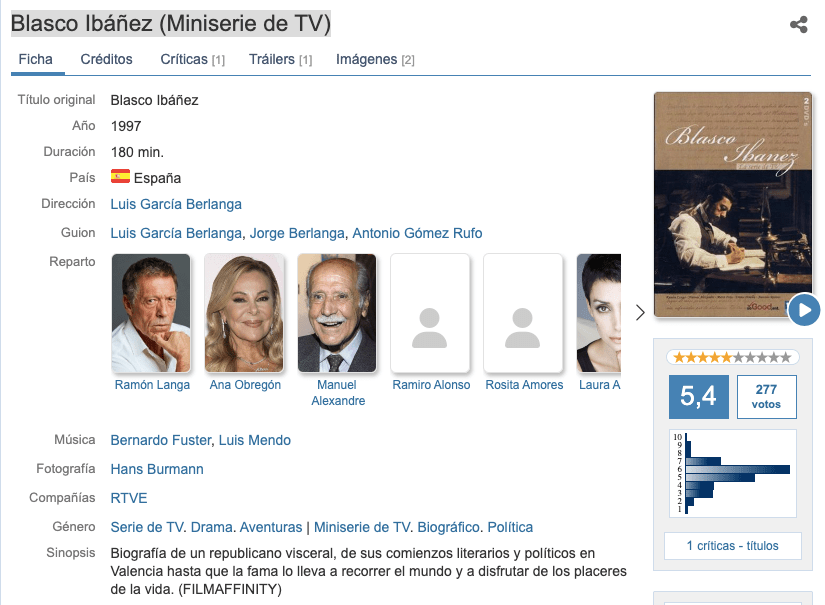
Task: Click the star rating bar
Action: (733, 357)
